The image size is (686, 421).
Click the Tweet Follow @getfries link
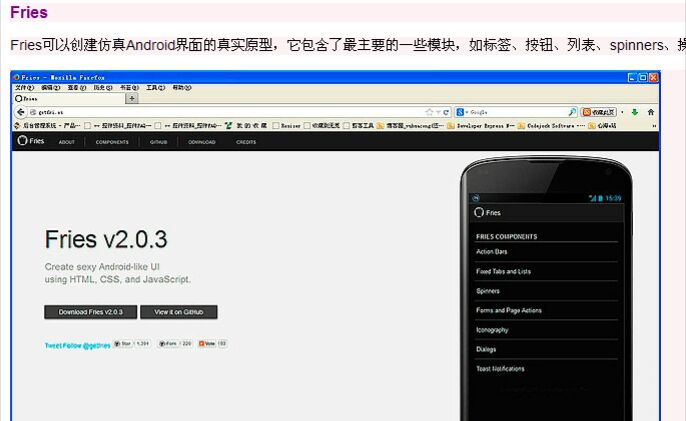[77, 346]
